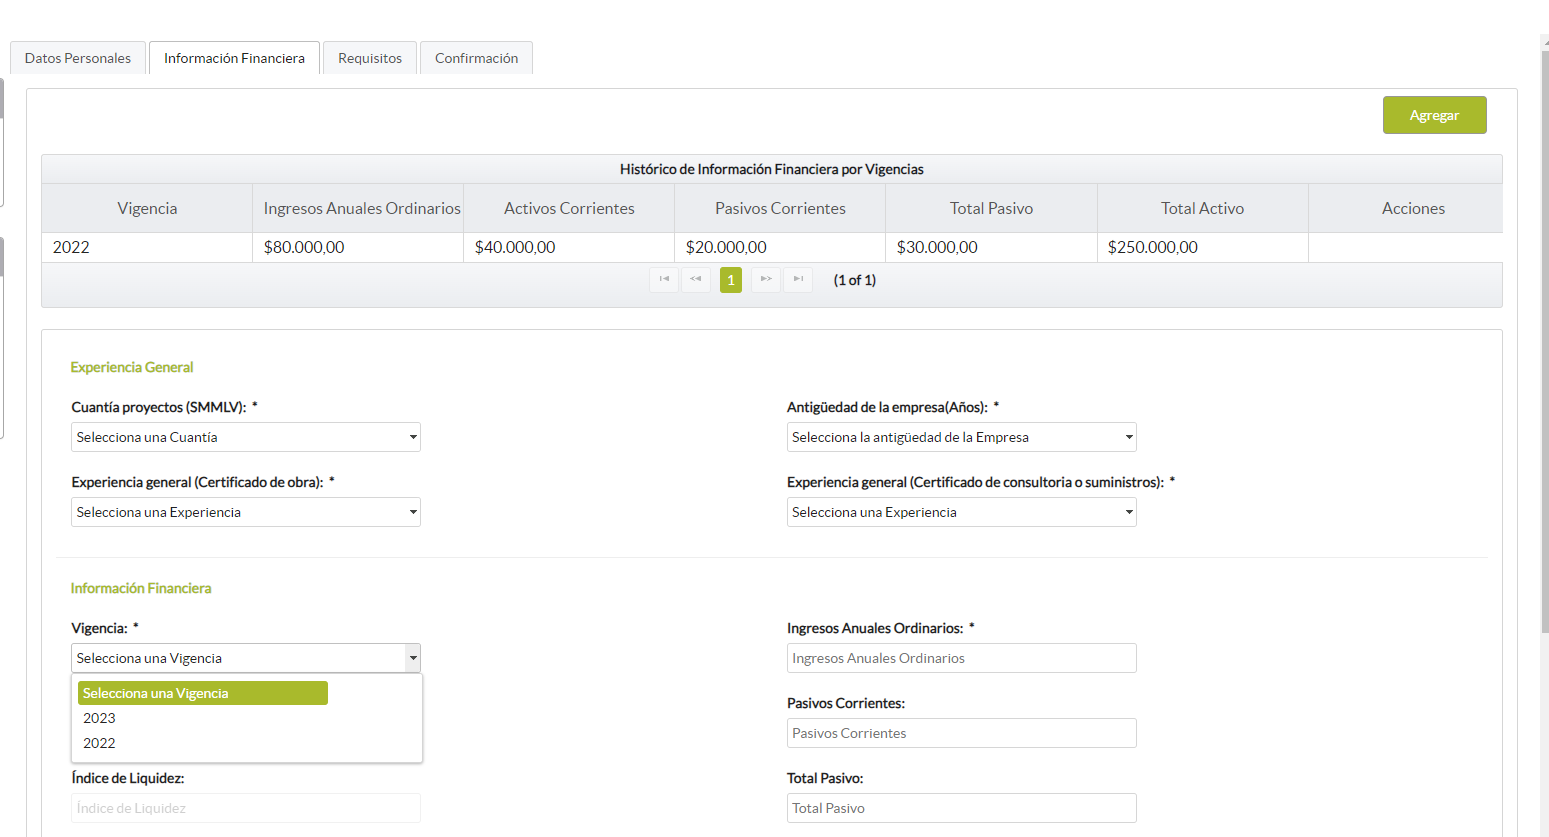
Task: Expand the Antigüedad de la empresa dropdown
Action: pyautogui.click(x=961, y=437)
